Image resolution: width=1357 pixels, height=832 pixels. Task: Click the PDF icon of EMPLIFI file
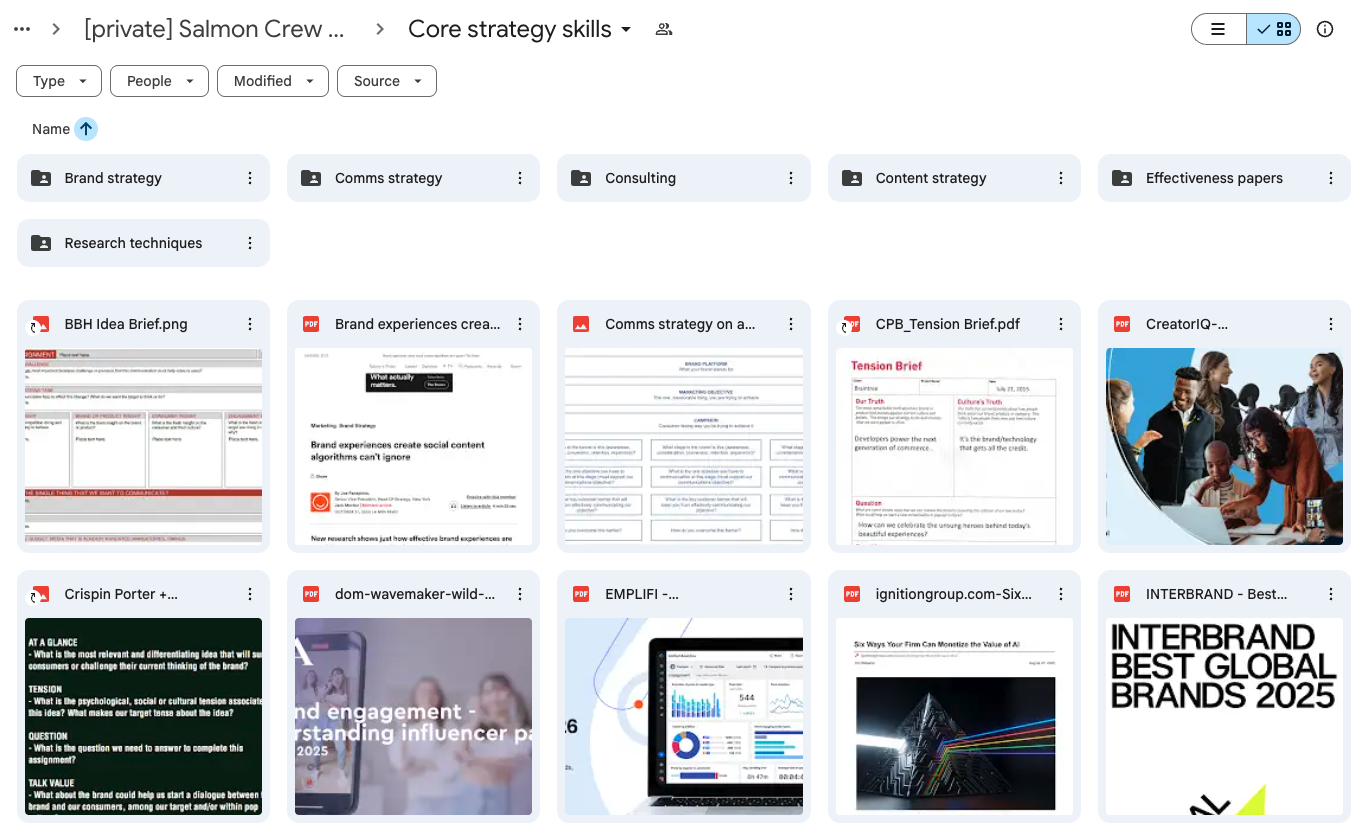(581, 594)
